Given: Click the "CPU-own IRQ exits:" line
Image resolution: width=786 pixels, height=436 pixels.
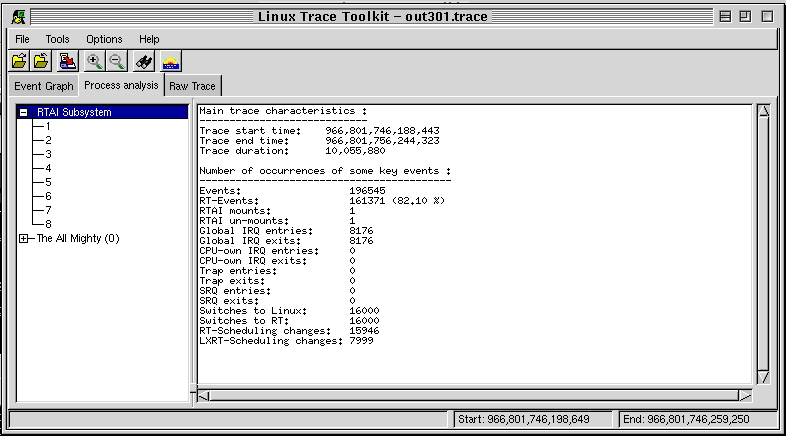Looking at the screenshot, I should [x=277, y=261].
